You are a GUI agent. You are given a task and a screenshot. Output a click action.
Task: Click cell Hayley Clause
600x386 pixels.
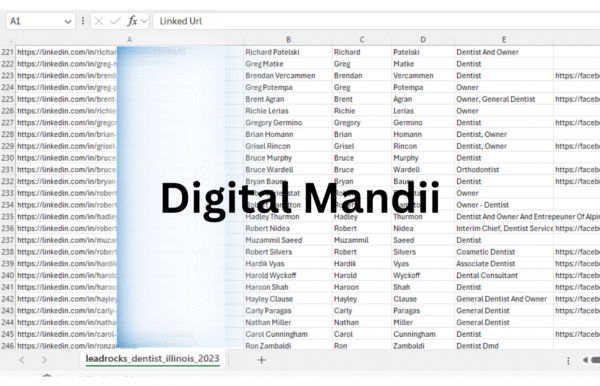[288, 299]
